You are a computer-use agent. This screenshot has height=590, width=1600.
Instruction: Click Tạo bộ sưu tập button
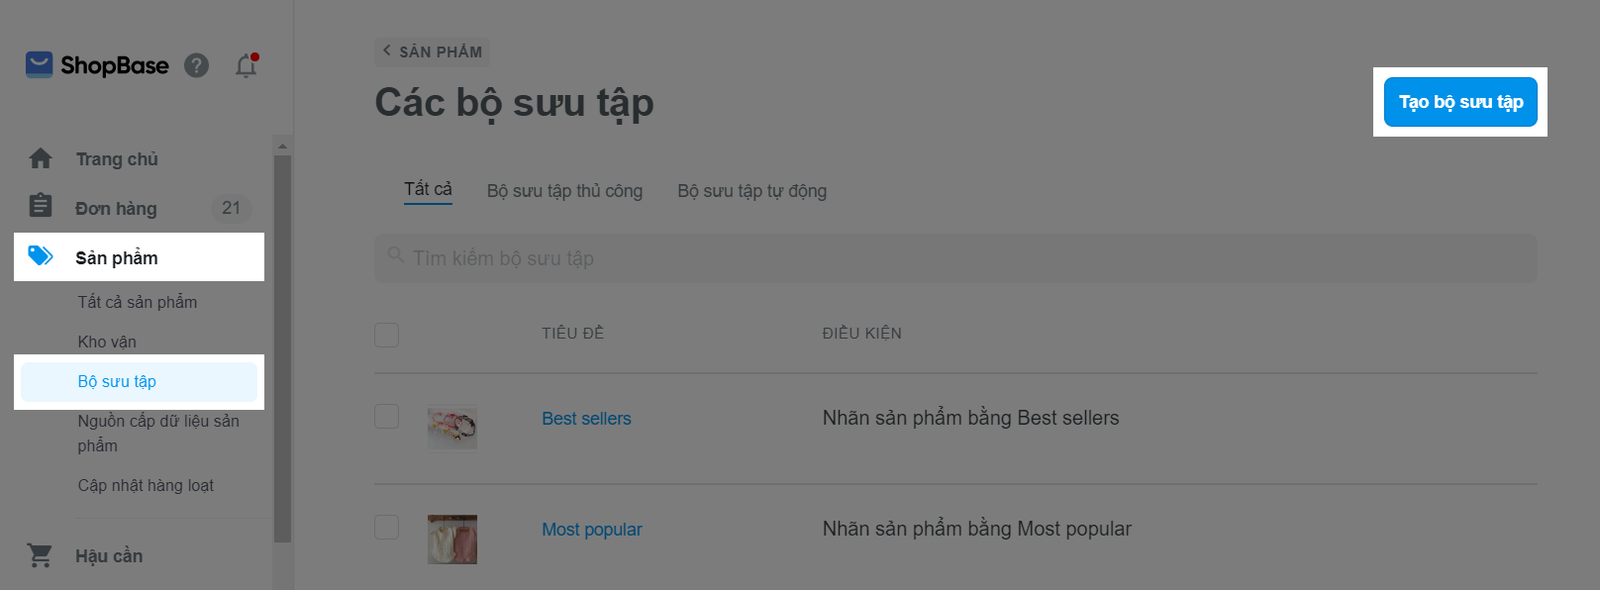click(1461, 102)
